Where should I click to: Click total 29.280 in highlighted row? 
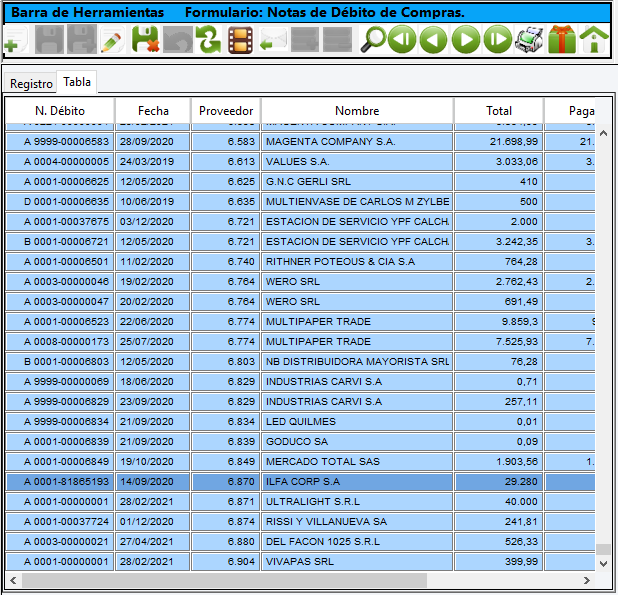499,482
